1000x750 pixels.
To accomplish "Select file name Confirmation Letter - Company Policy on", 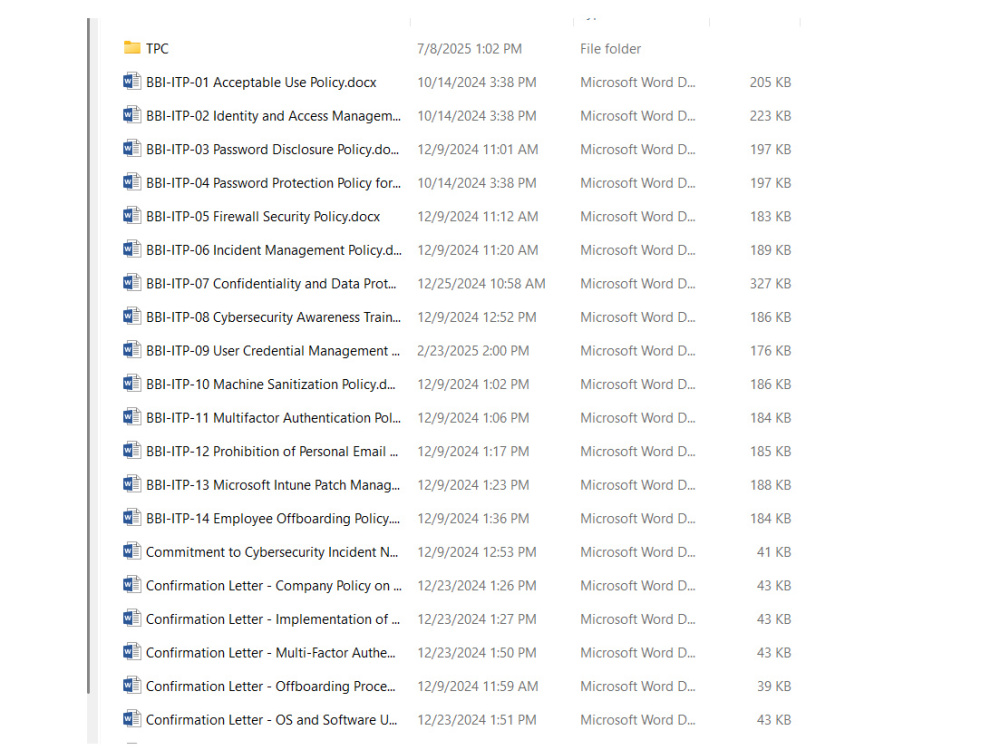I will [x=274, y=586].
